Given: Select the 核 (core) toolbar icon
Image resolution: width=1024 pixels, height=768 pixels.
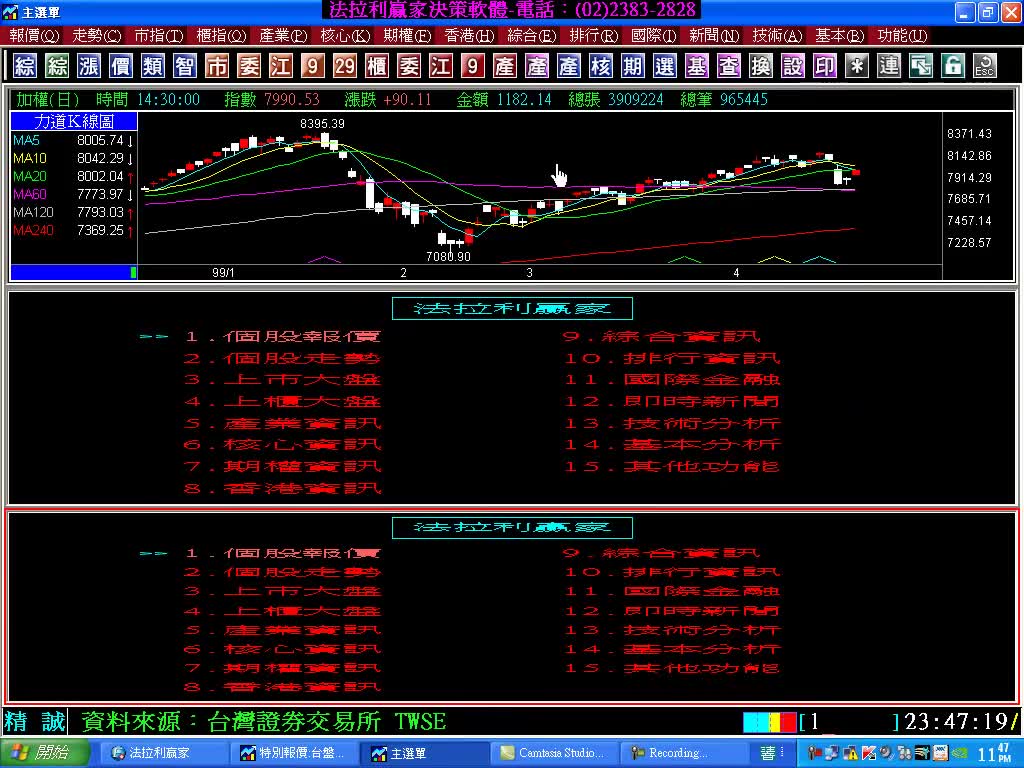Looking at the screenshot, I should (x=601, y=66).
